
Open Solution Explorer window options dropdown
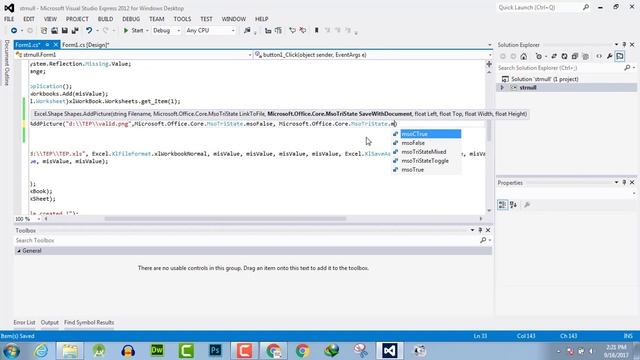616,44
